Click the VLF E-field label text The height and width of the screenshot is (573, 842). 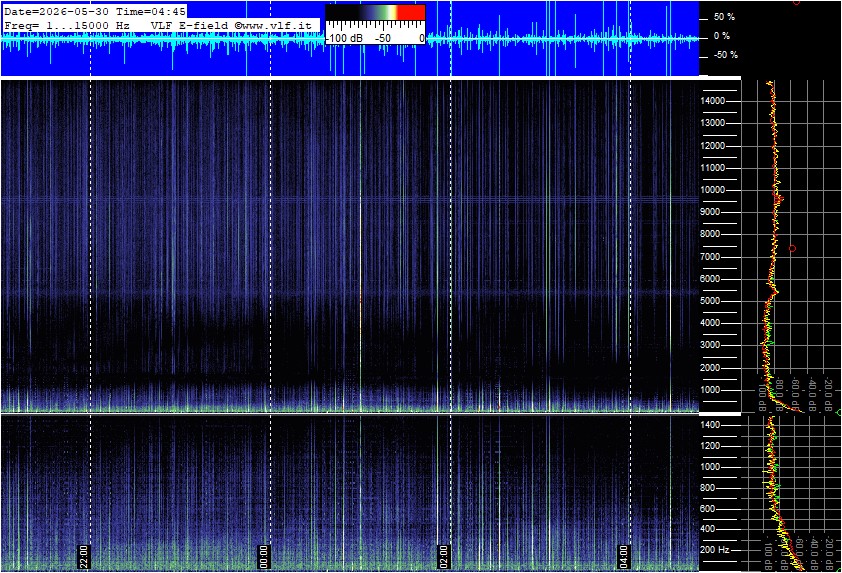point(190,25)
